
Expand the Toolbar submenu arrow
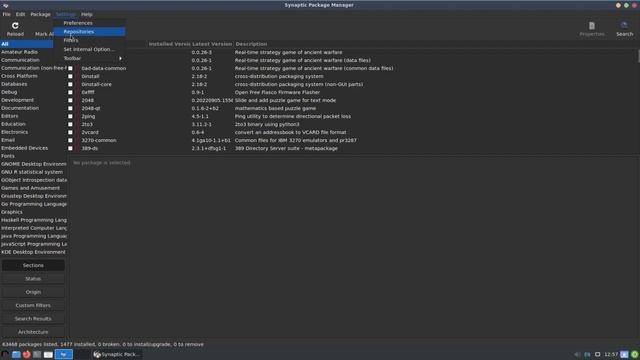coord(120,58)
